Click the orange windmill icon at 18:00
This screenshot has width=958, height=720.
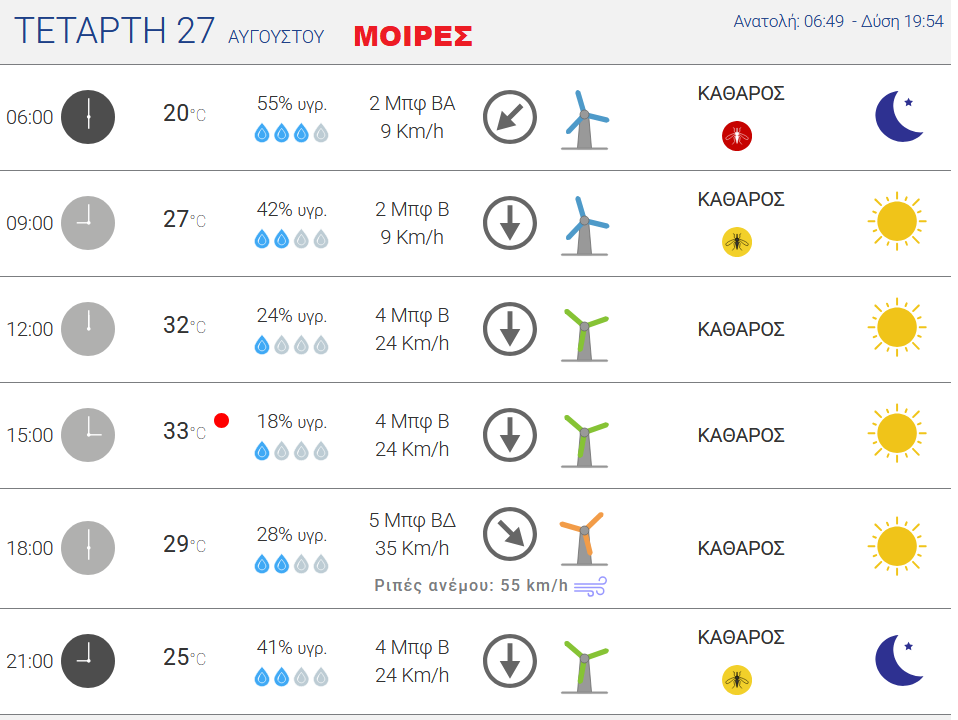583,539
